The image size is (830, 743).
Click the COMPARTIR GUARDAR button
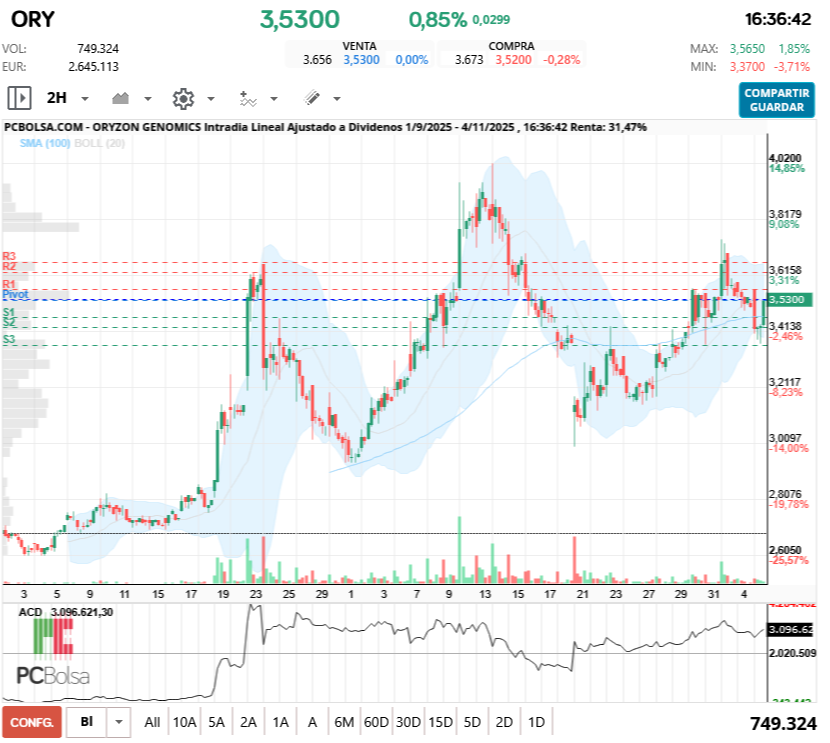point(777,97)
